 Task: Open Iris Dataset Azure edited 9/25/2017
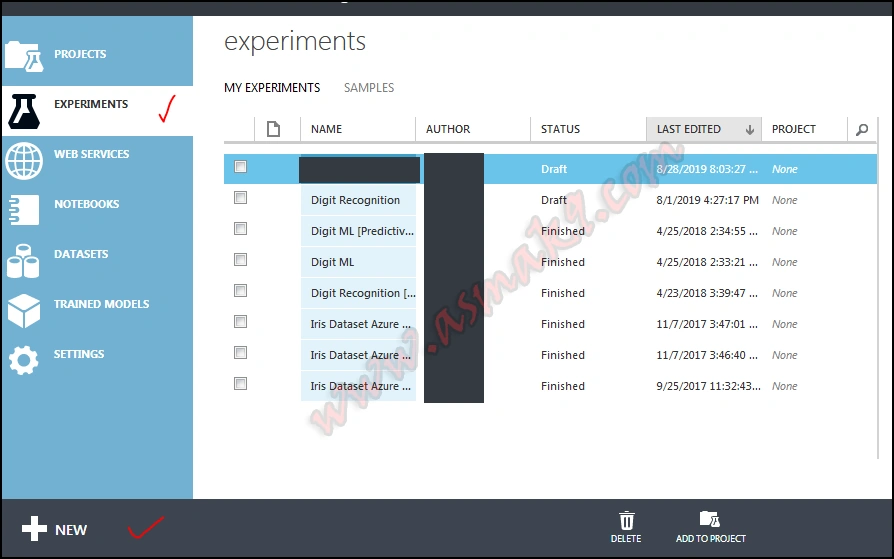click(360, 386)
